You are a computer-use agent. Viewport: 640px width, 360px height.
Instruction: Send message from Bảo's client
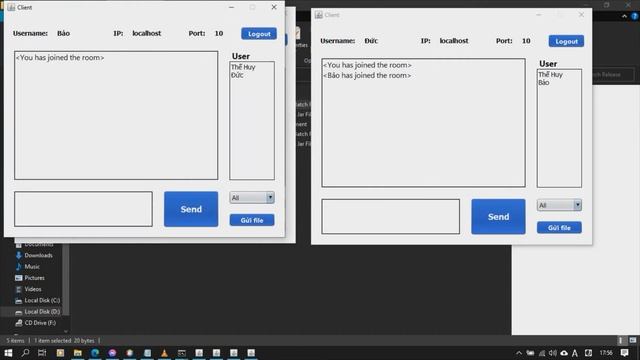(x=191, y=209)
